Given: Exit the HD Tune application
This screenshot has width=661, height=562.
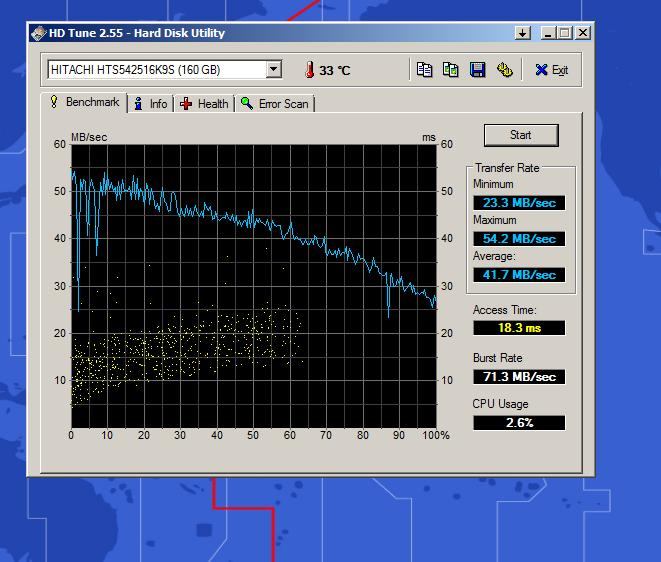Looking at the screenshot, I should point(551,70).
